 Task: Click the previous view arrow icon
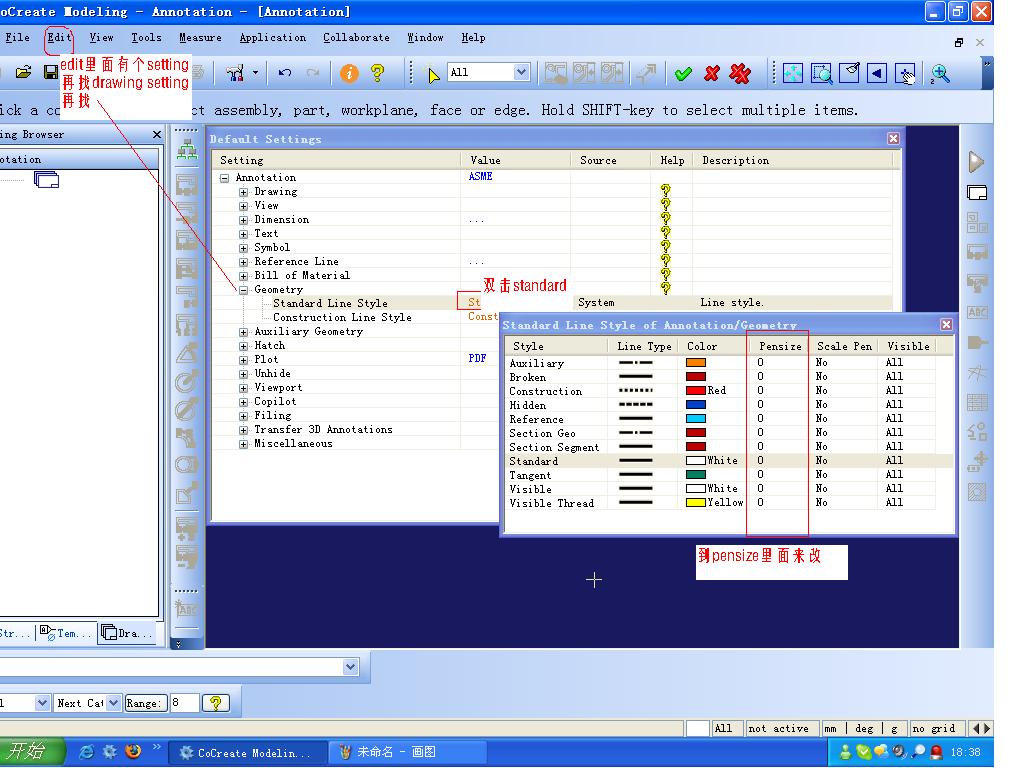(876, 73)
